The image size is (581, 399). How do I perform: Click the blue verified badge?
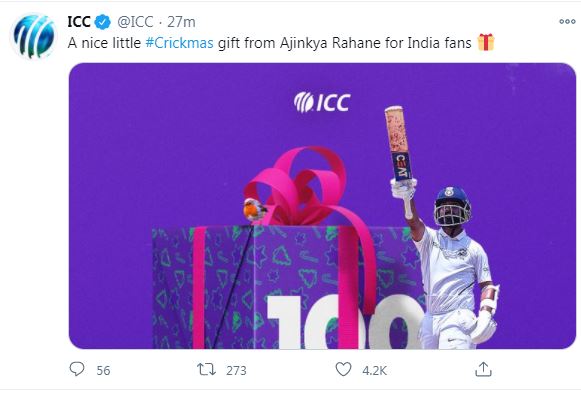[x=103, y=22]
